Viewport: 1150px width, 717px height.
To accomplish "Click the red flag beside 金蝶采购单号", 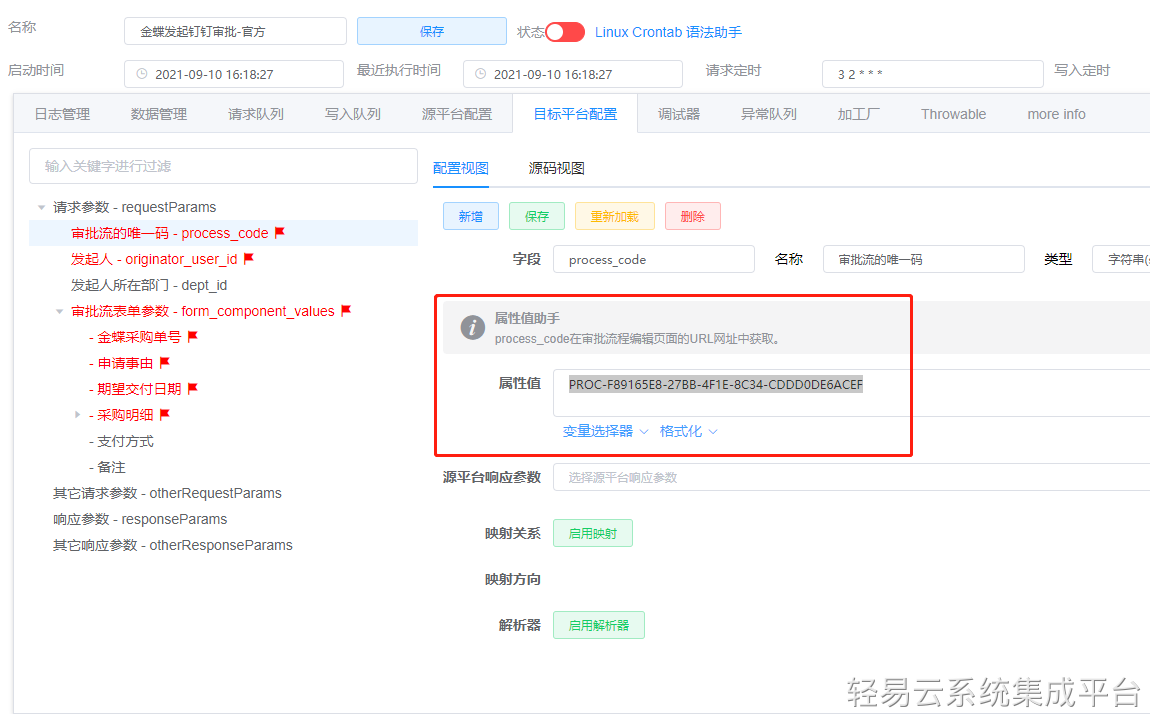I will 192,336.
